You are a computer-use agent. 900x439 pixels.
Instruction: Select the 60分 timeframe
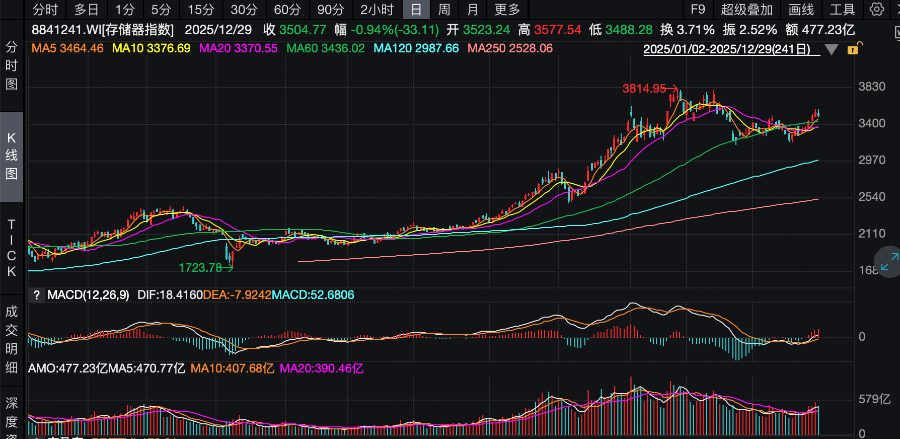point(287,9)
